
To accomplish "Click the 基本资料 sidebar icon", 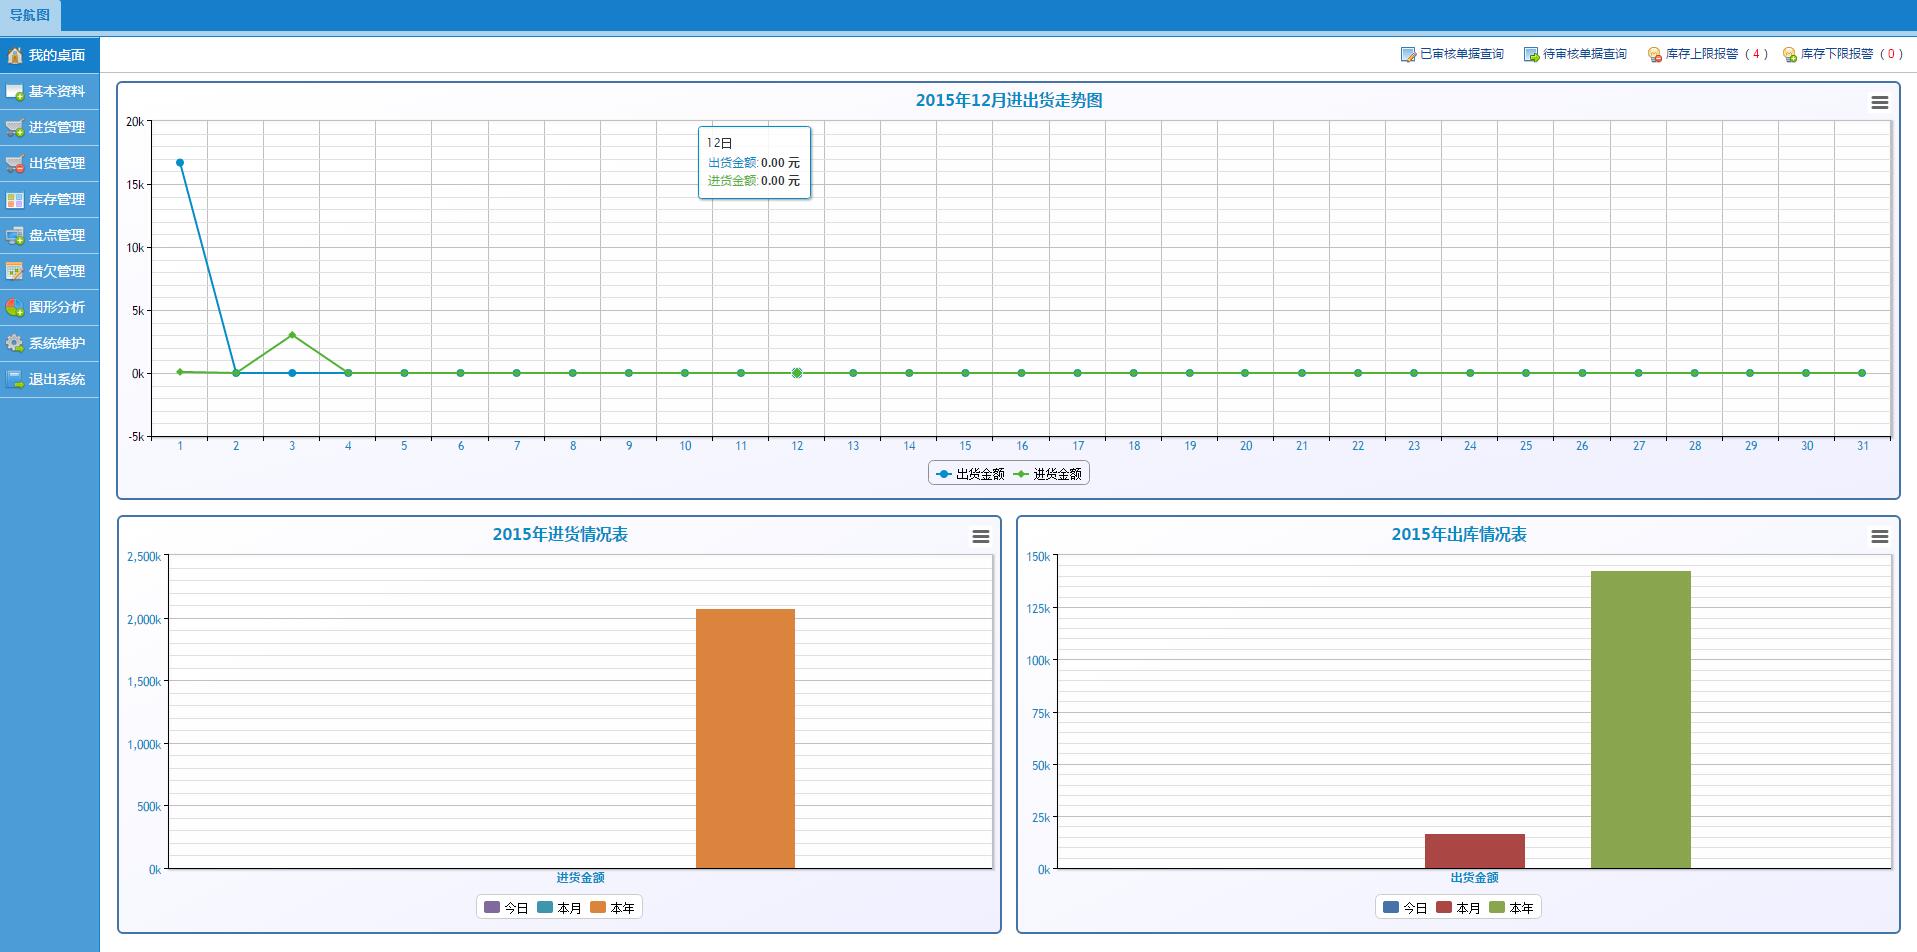I will click(x=15, y=92).
